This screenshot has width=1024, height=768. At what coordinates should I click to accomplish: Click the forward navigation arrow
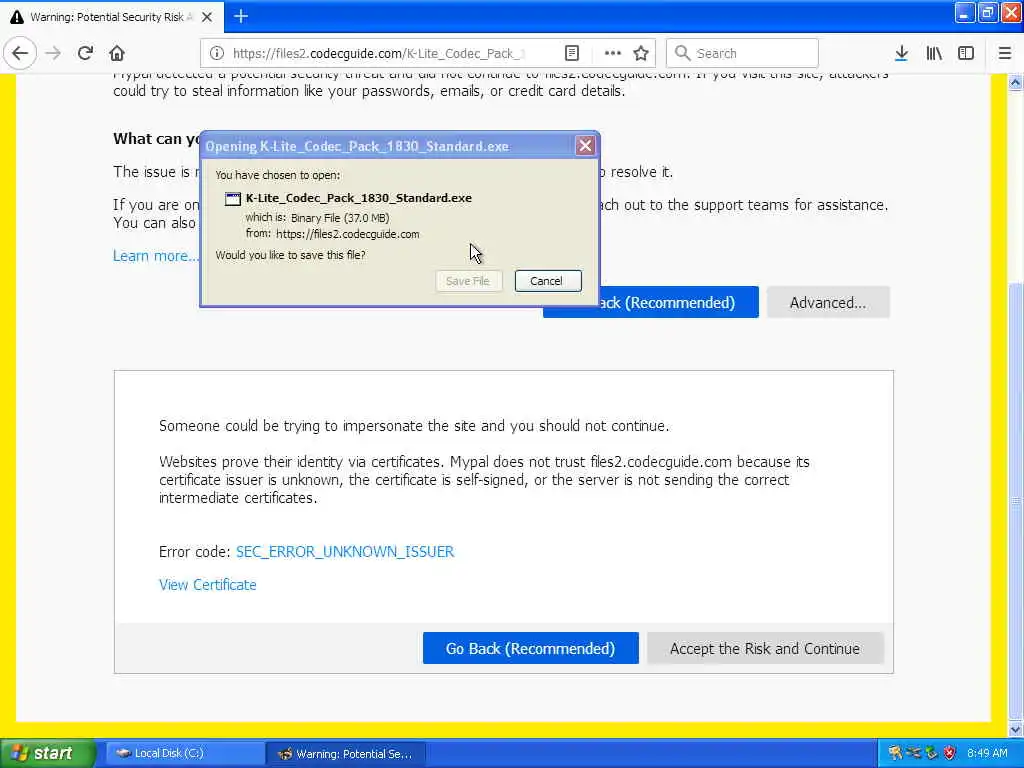[x=53, y=53]
